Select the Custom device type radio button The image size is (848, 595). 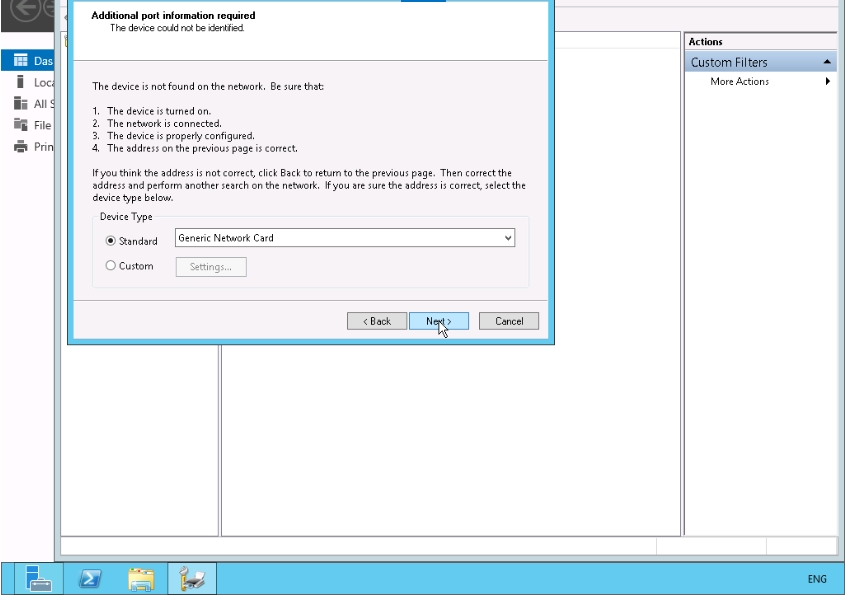(x=111, y=266)
